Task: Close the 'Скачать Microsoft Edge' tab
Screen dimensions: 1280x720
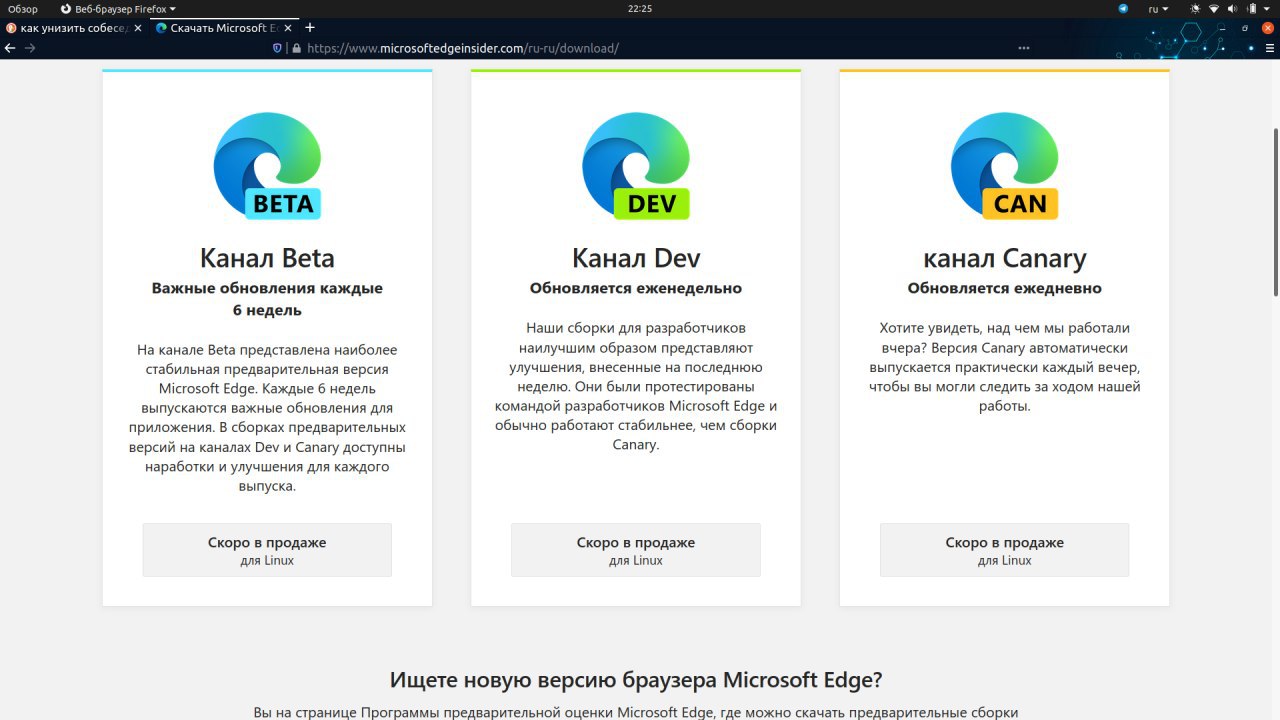Action: (x=289, y=28)
